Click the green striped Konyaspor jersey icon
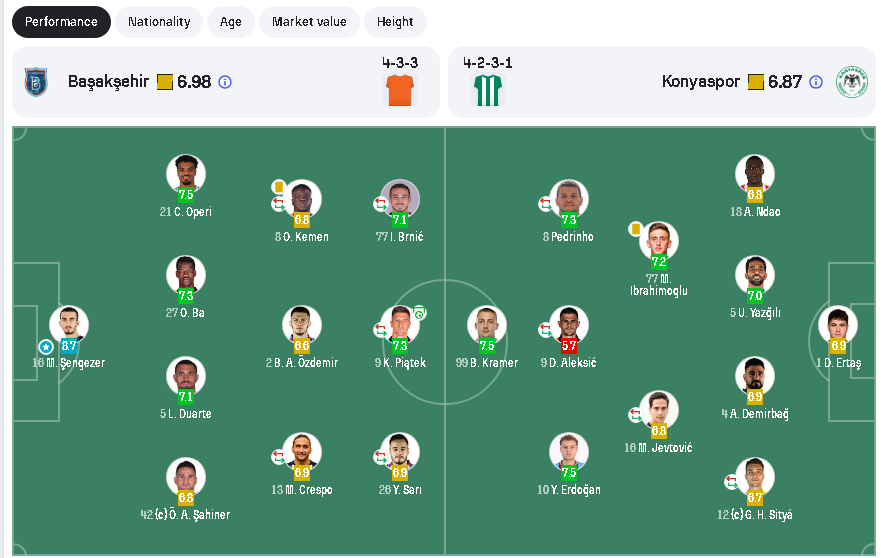 488,91
